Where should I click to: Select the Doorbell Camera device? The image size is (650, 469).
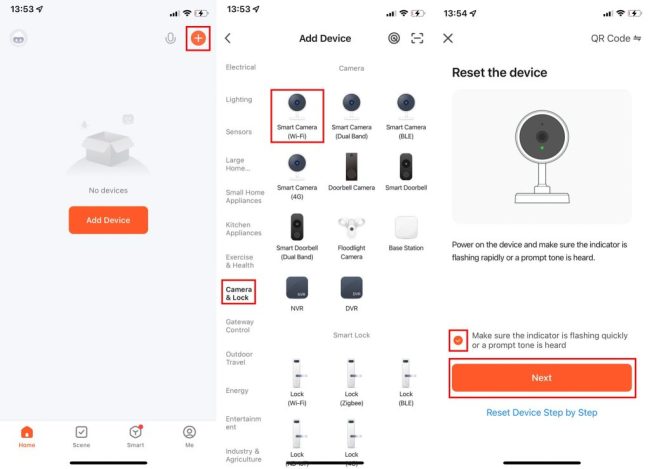pyautogui.click(x=352, y=172)
